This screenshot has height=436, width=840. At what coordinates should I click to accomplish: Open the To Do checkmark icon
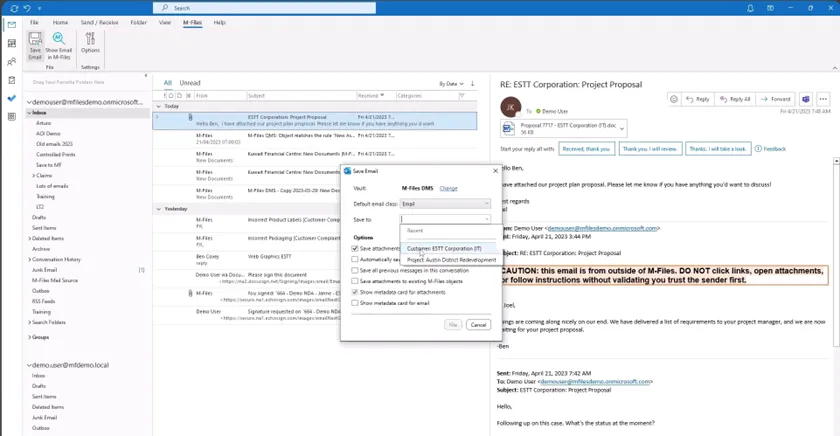pyautogui.click(x=12, y=98)
